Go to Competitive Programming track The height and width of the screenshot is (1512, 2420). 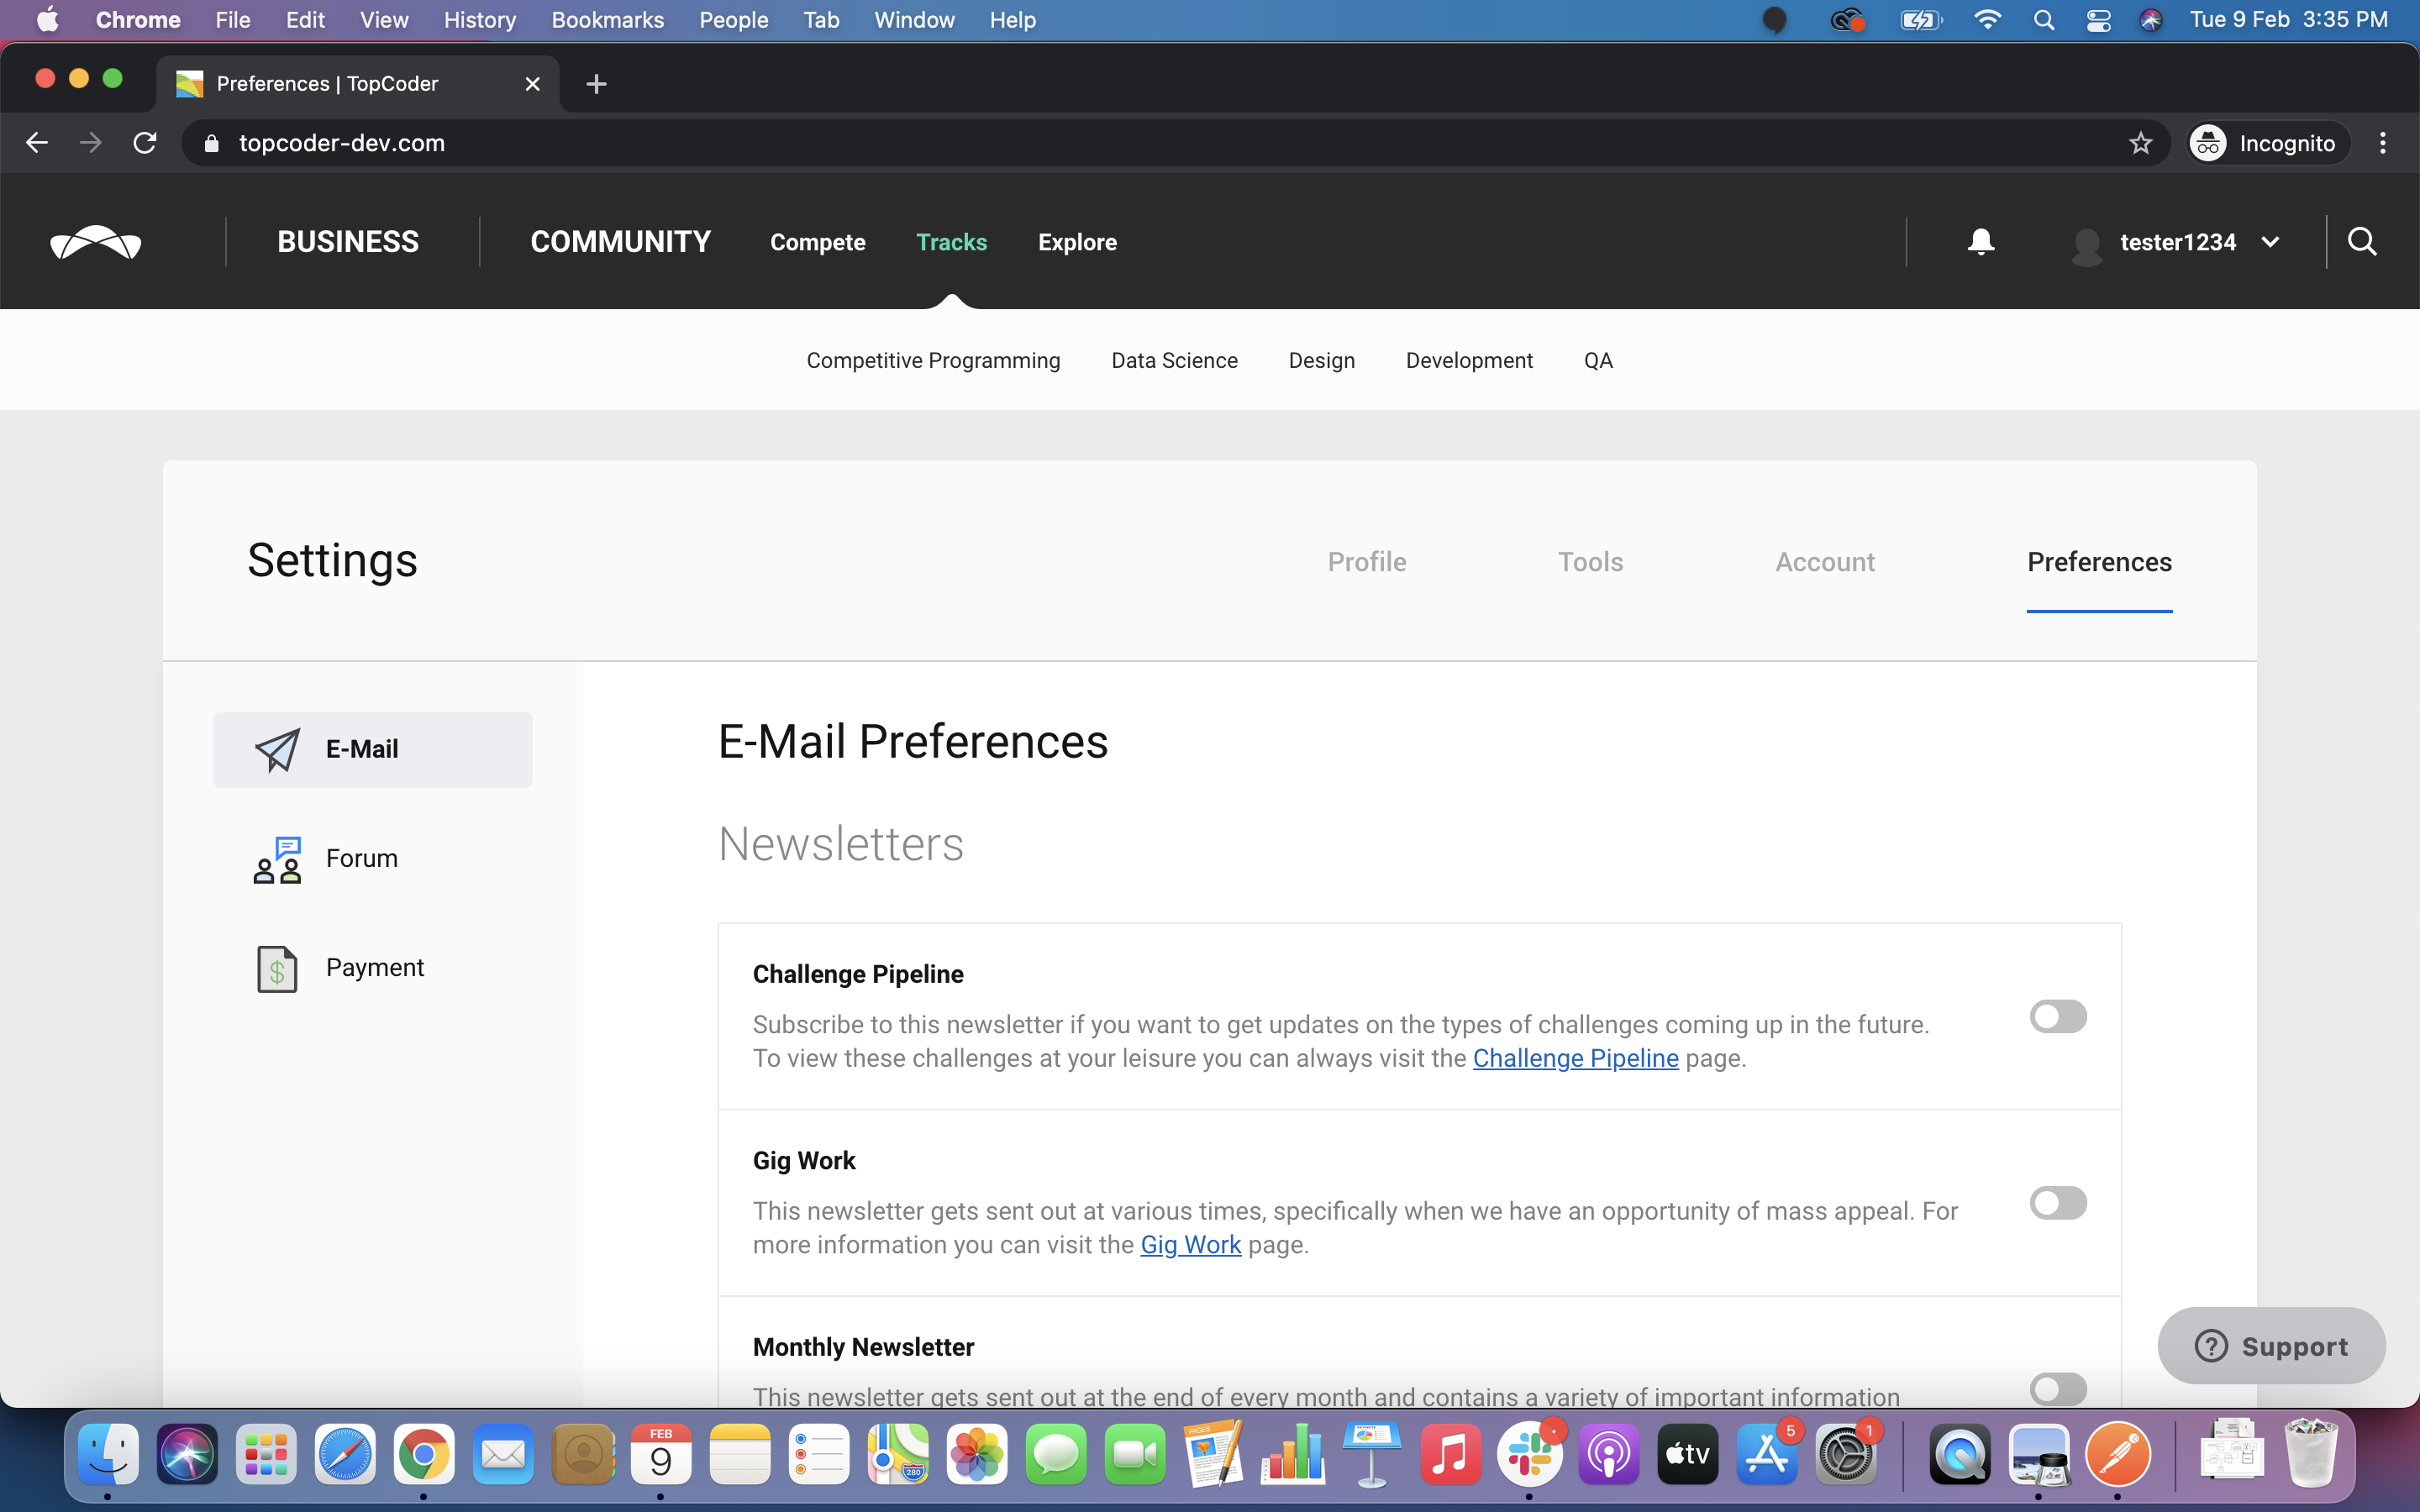[x=933, y=360]
